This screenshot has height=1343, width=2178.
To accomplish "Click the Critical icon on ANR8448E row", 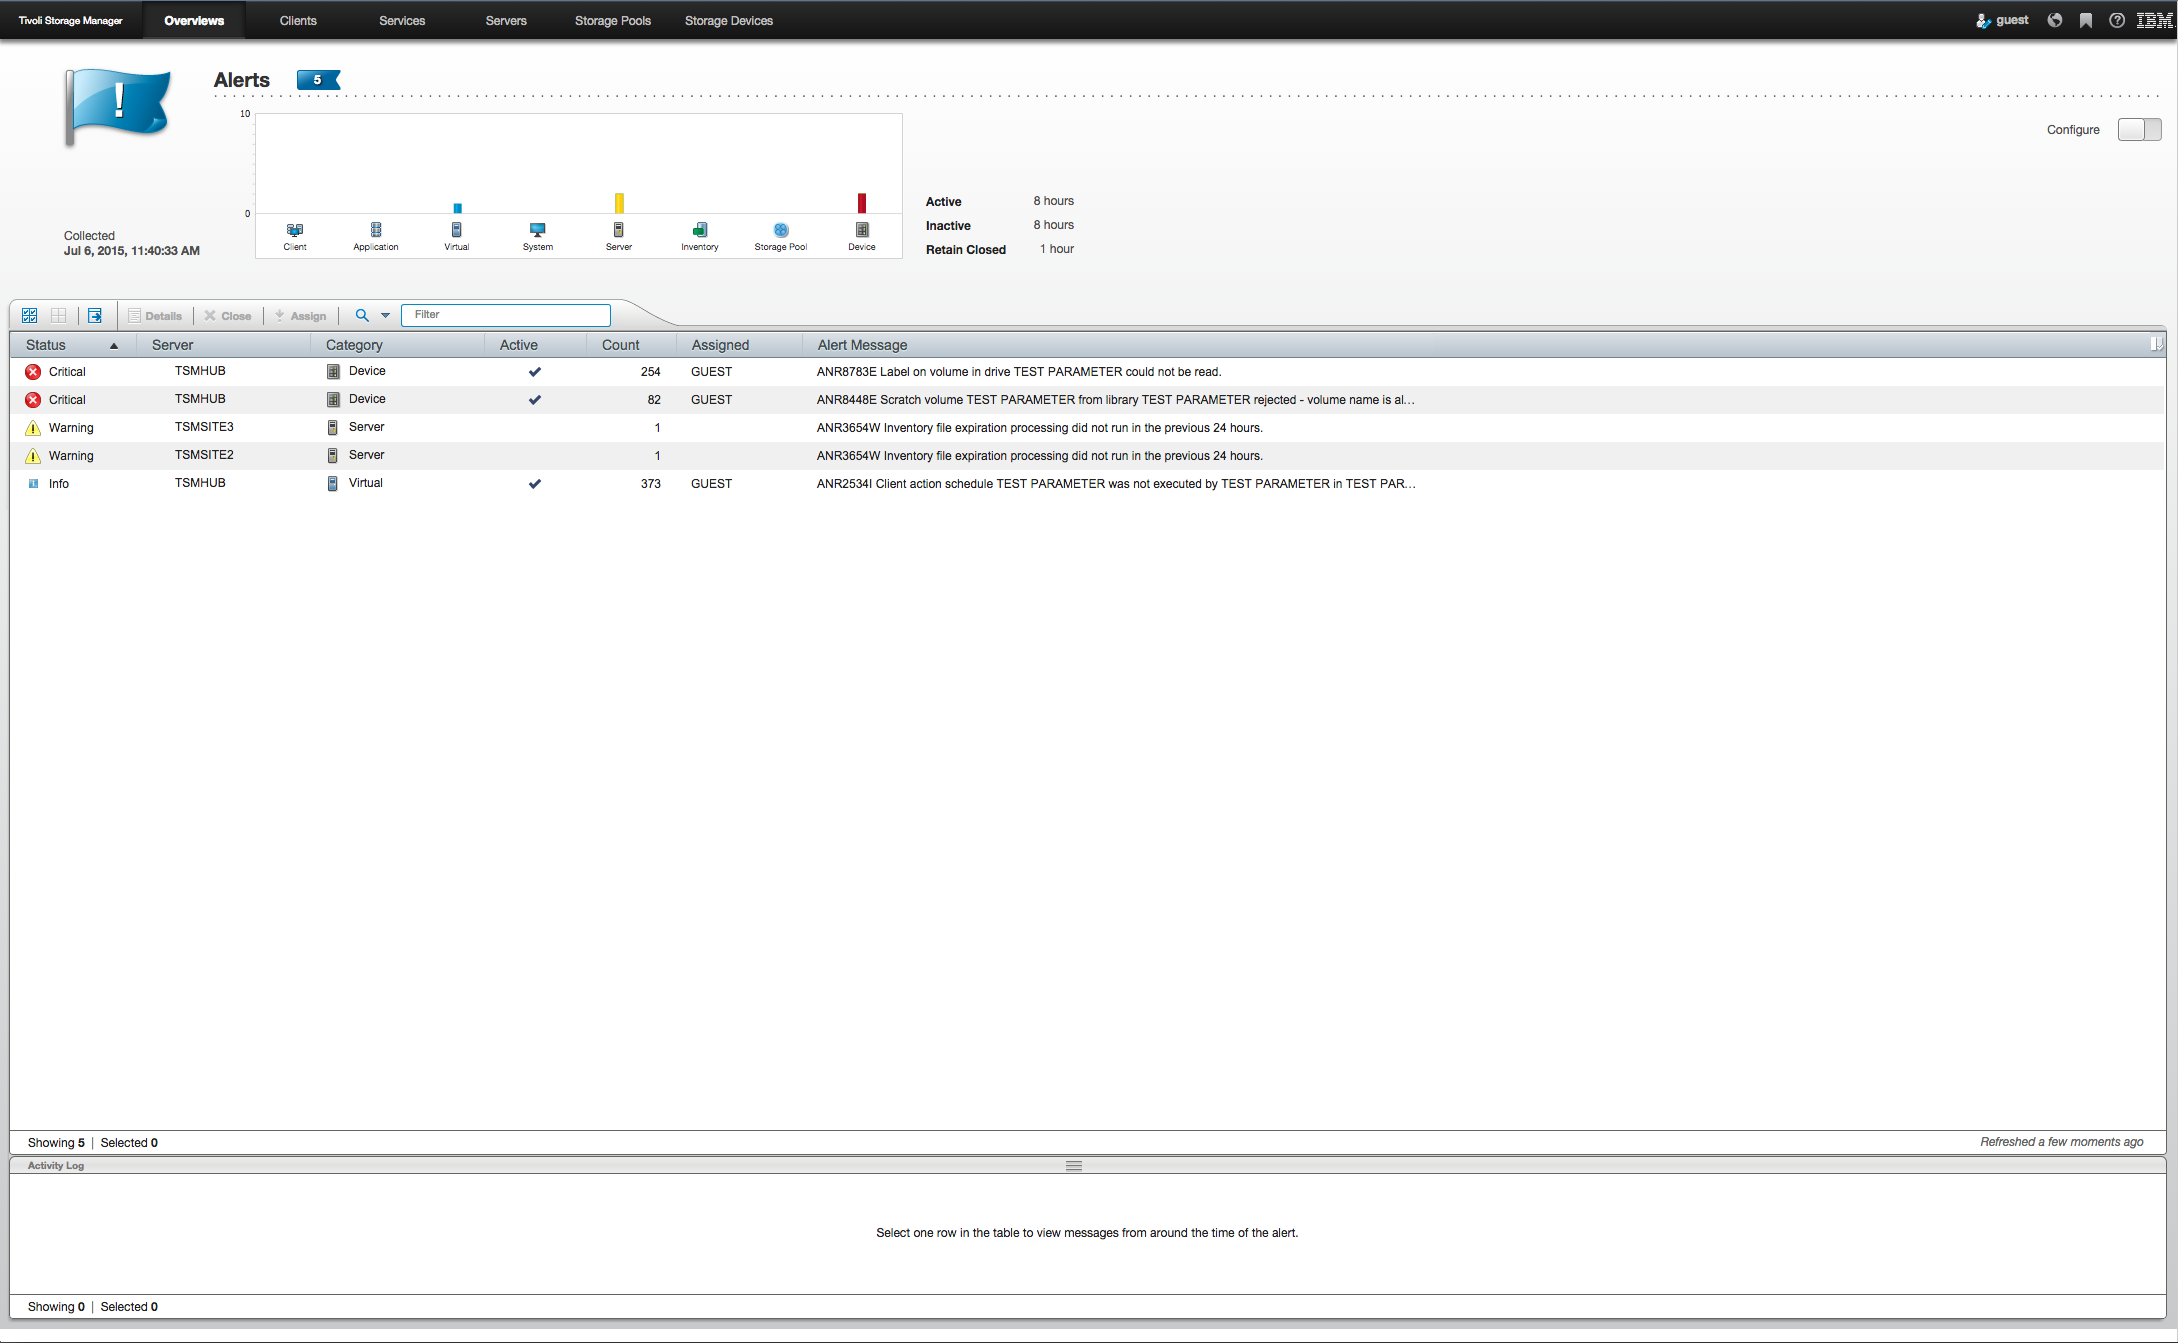I will coord(33,400).
